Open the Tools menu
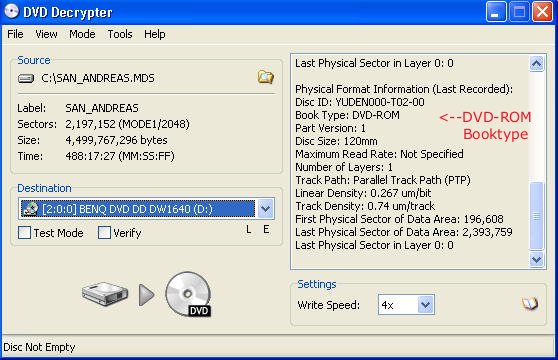This screenshot has width=558, height=360. click(x=120, y=34)
